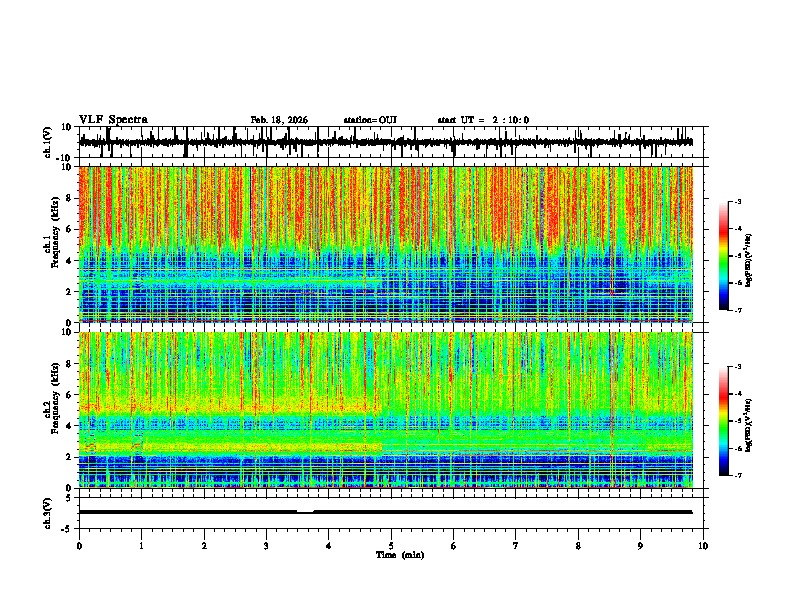Click the "Time (min)" x-axis label

tap(400, 555)
